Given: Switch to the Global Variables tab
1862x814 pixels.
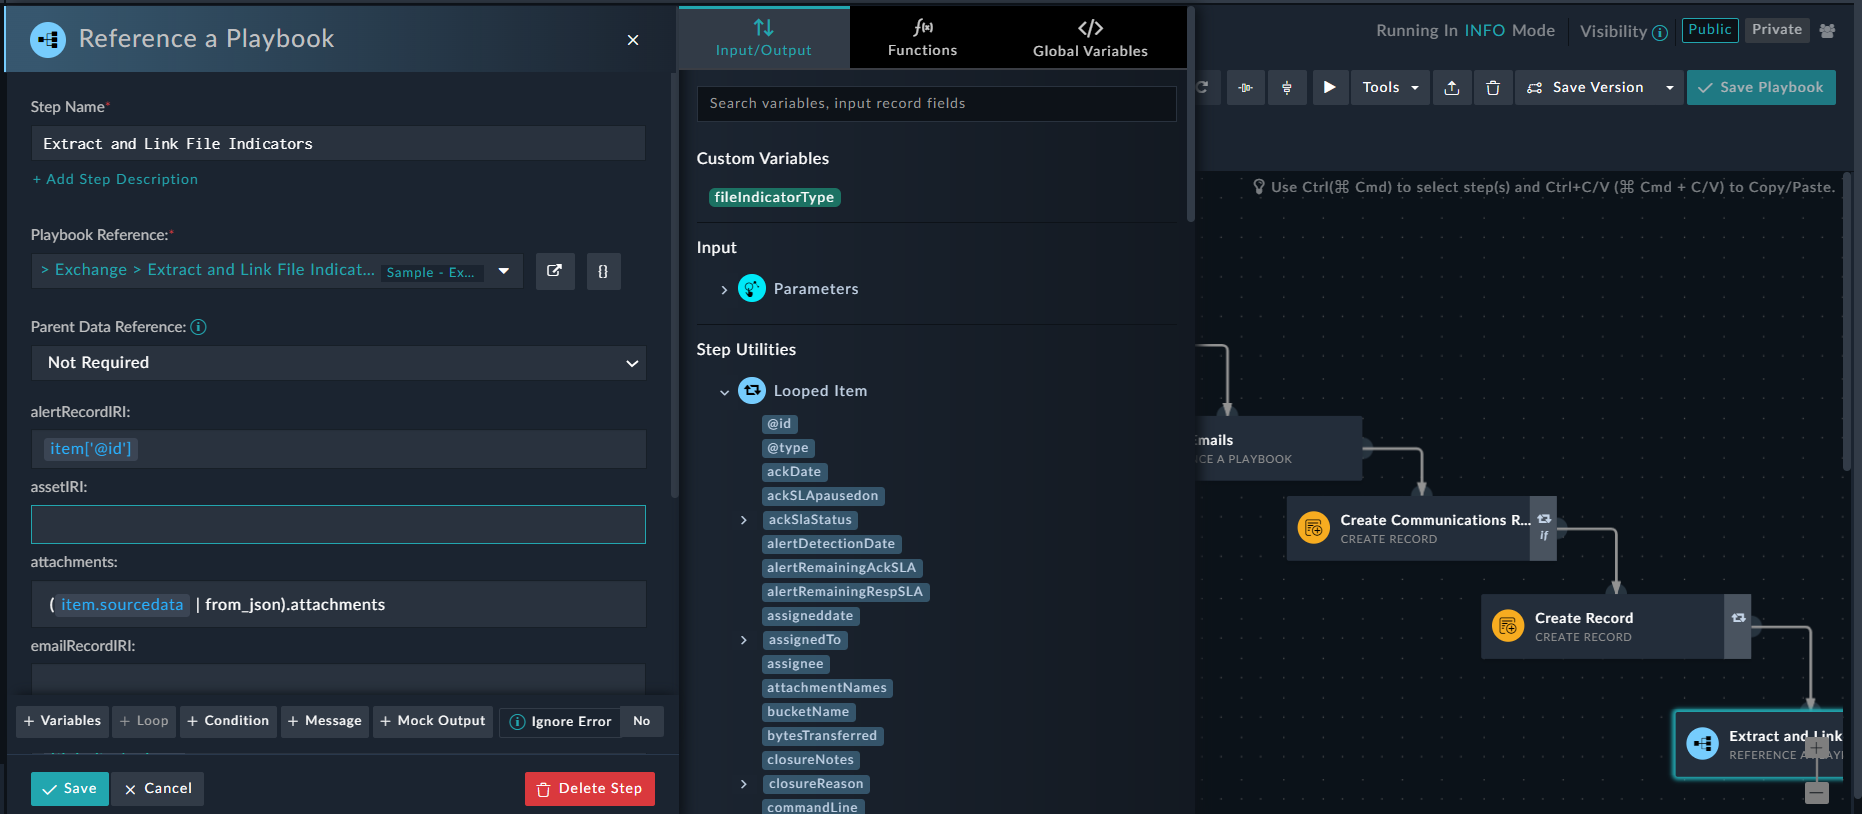Looking at the screenshot, I should click(1090, 38).
